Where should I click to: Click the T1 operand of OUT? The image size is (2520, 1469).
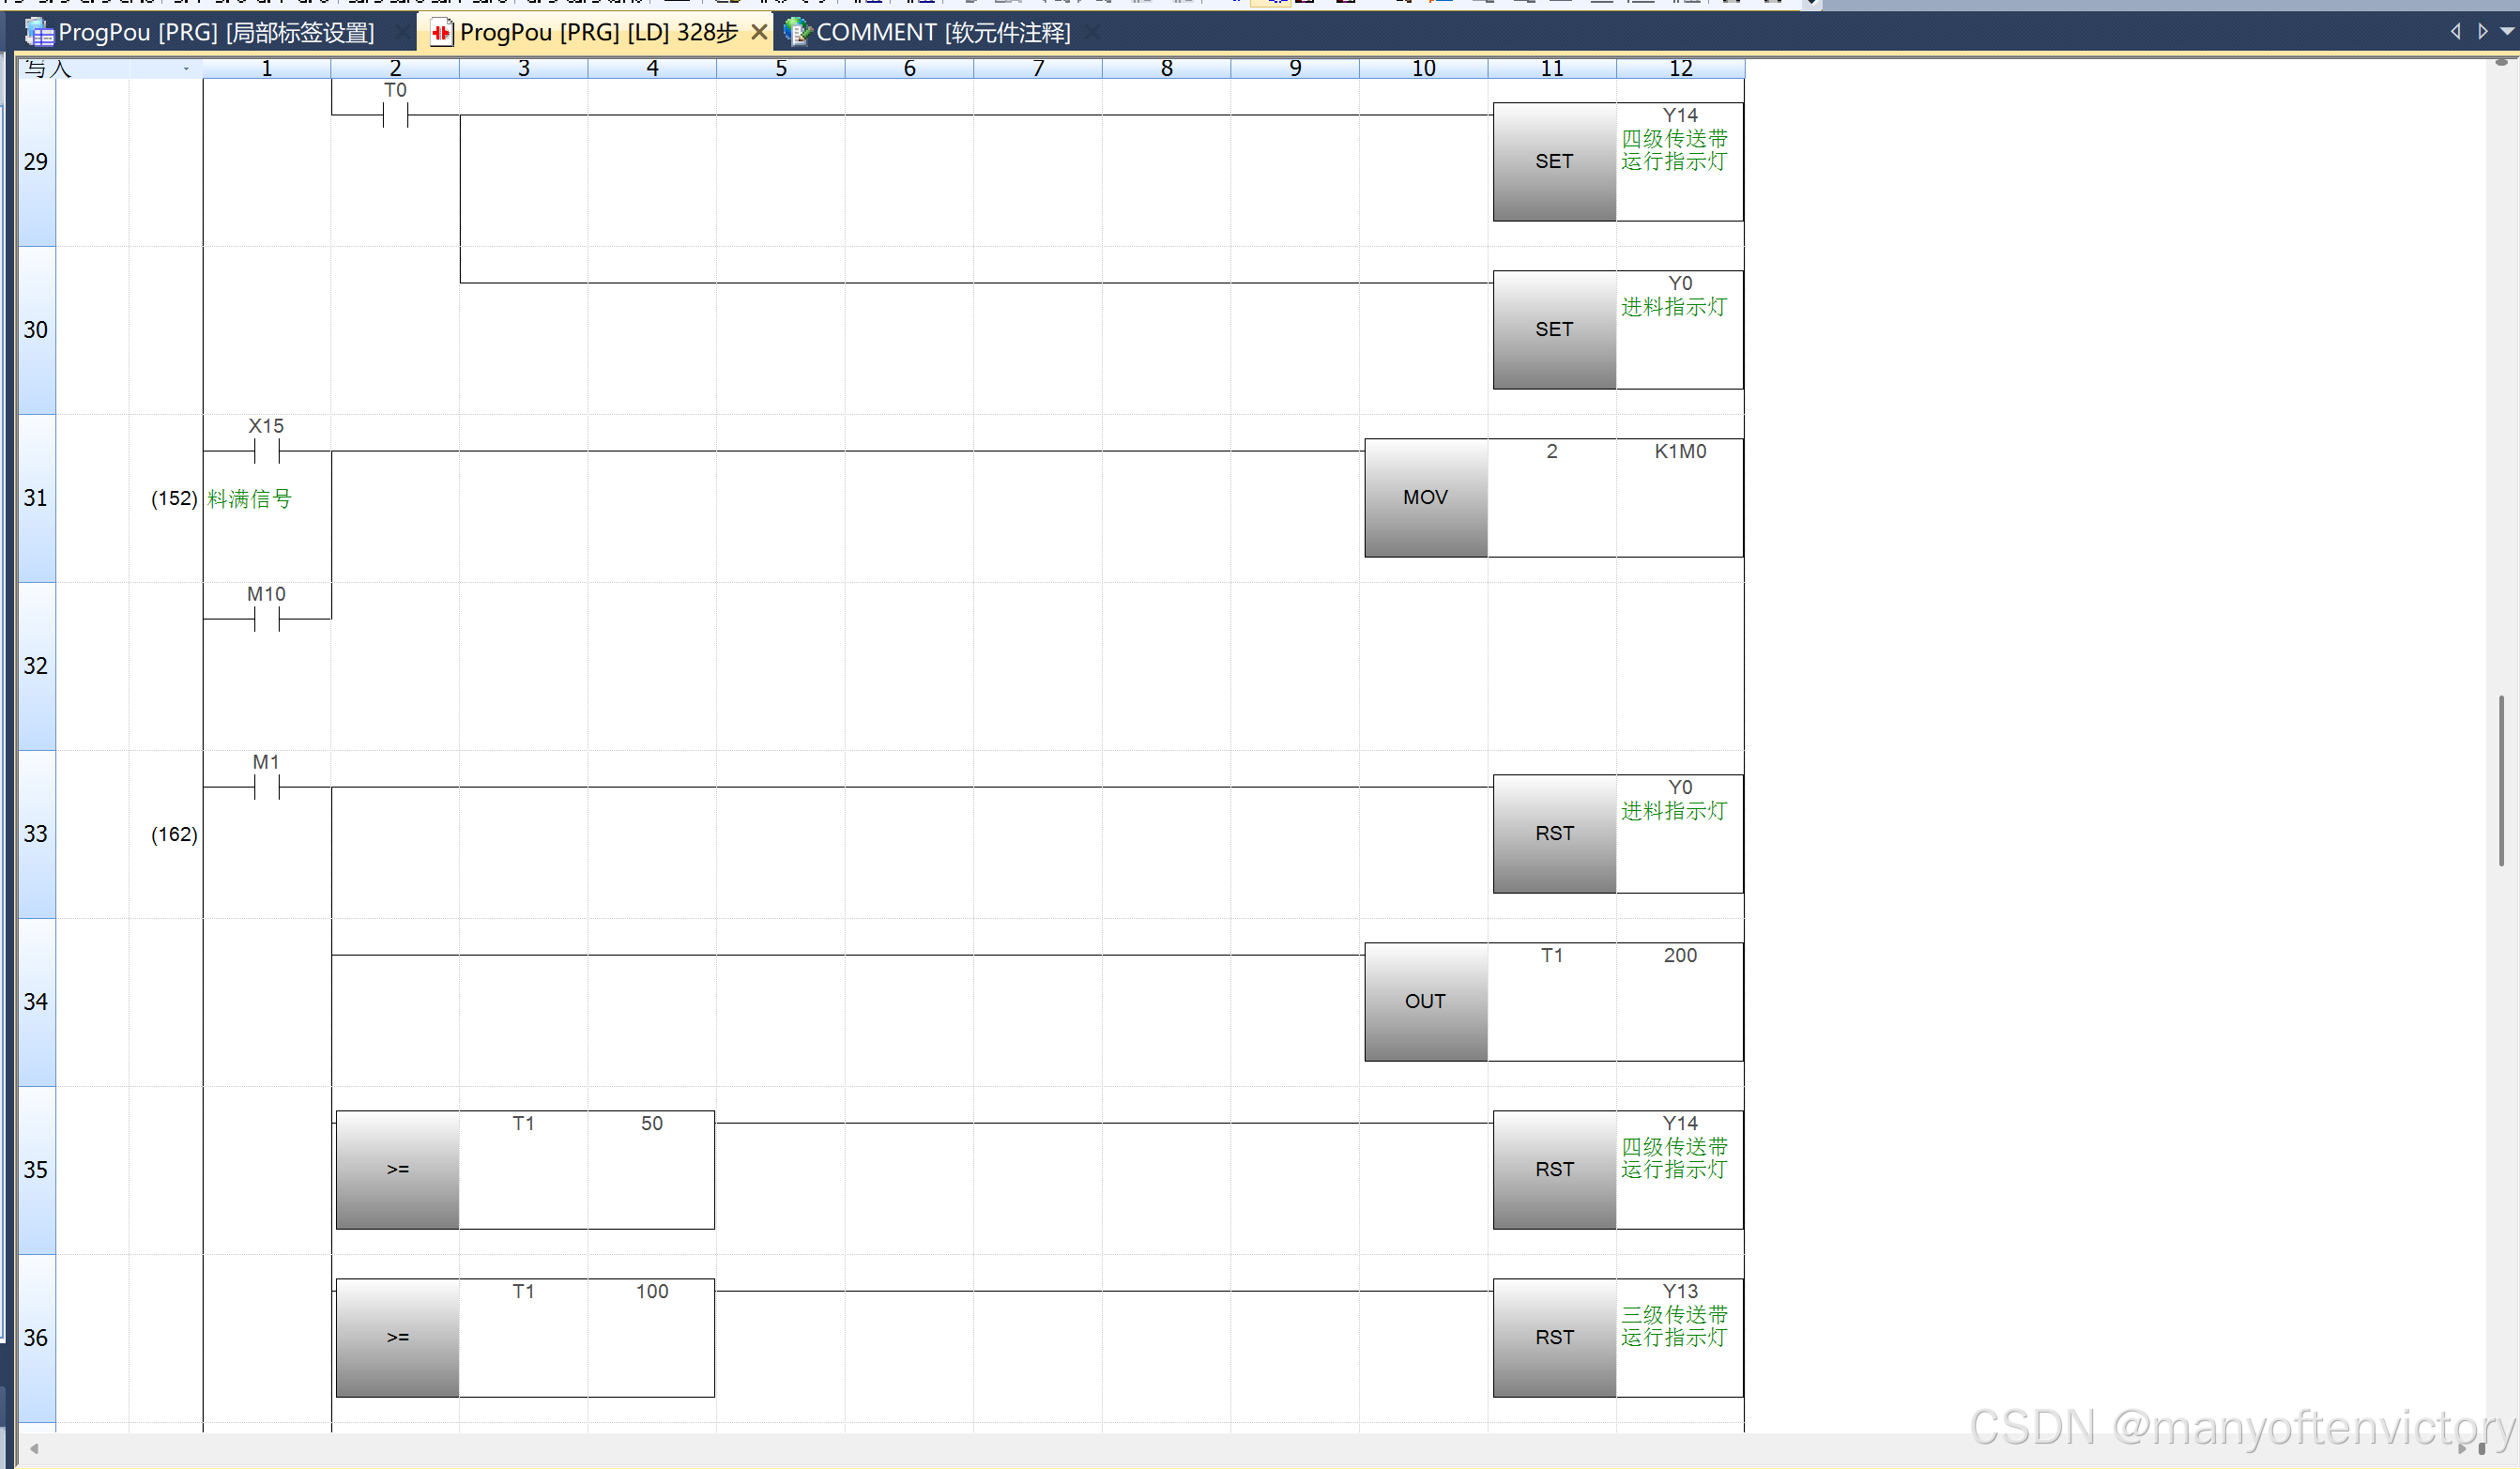point(1552,955)
